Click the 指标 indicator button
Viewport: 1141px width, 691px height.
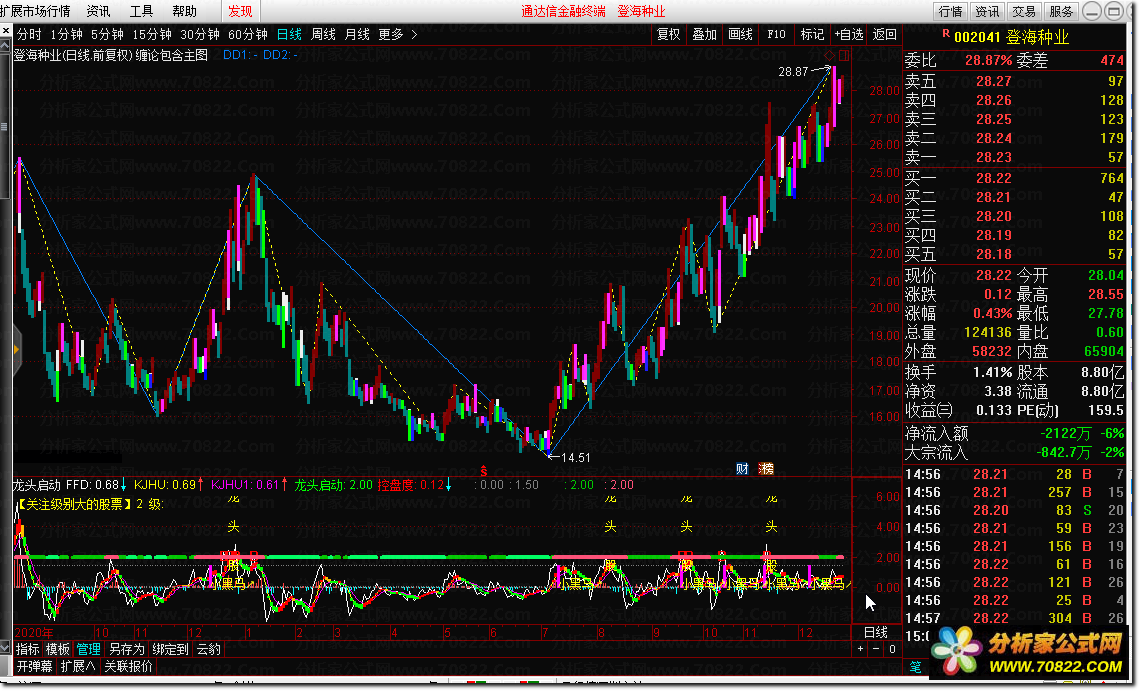(x=28, y=649)
